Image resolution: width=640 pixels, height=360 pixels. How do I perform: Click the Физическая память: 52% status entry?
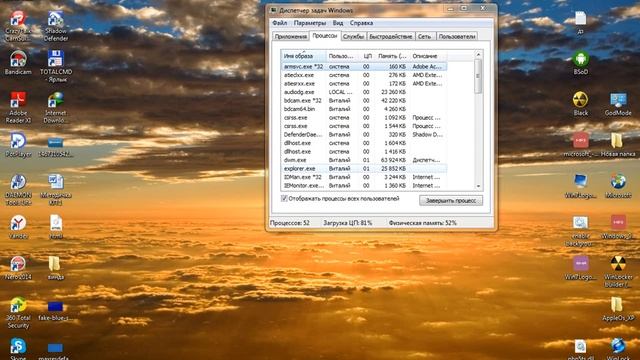pyautogui.click(x=423, y=223)
